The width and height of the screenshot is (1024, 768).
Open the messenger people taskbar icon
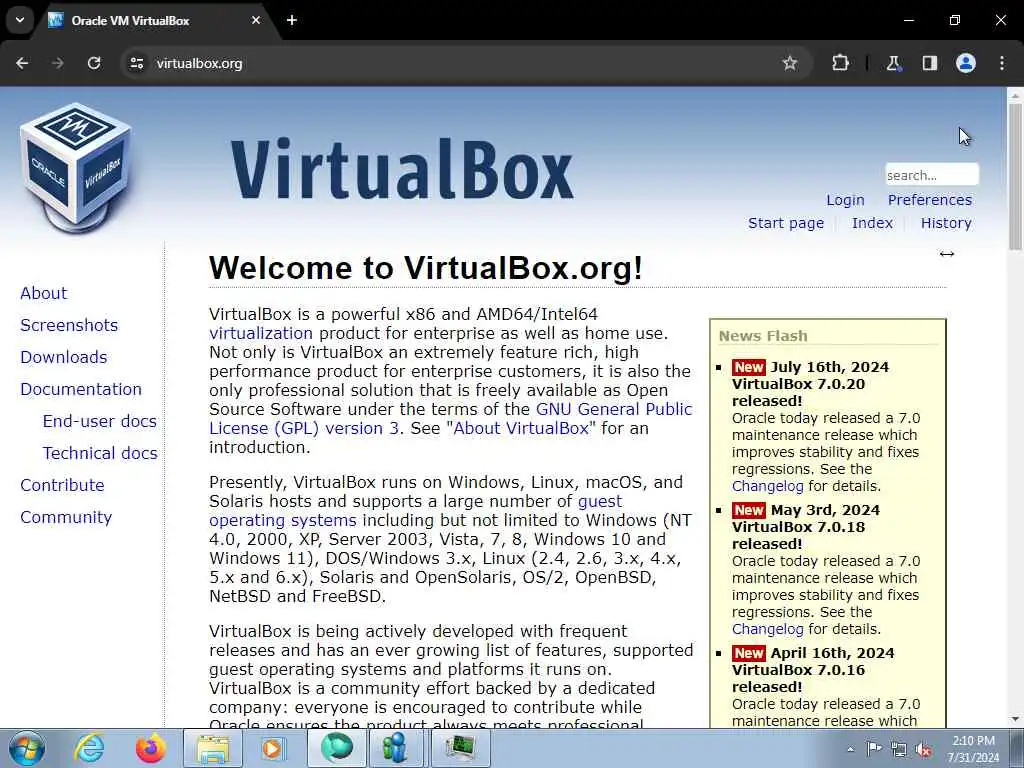[x=396, y=748]
